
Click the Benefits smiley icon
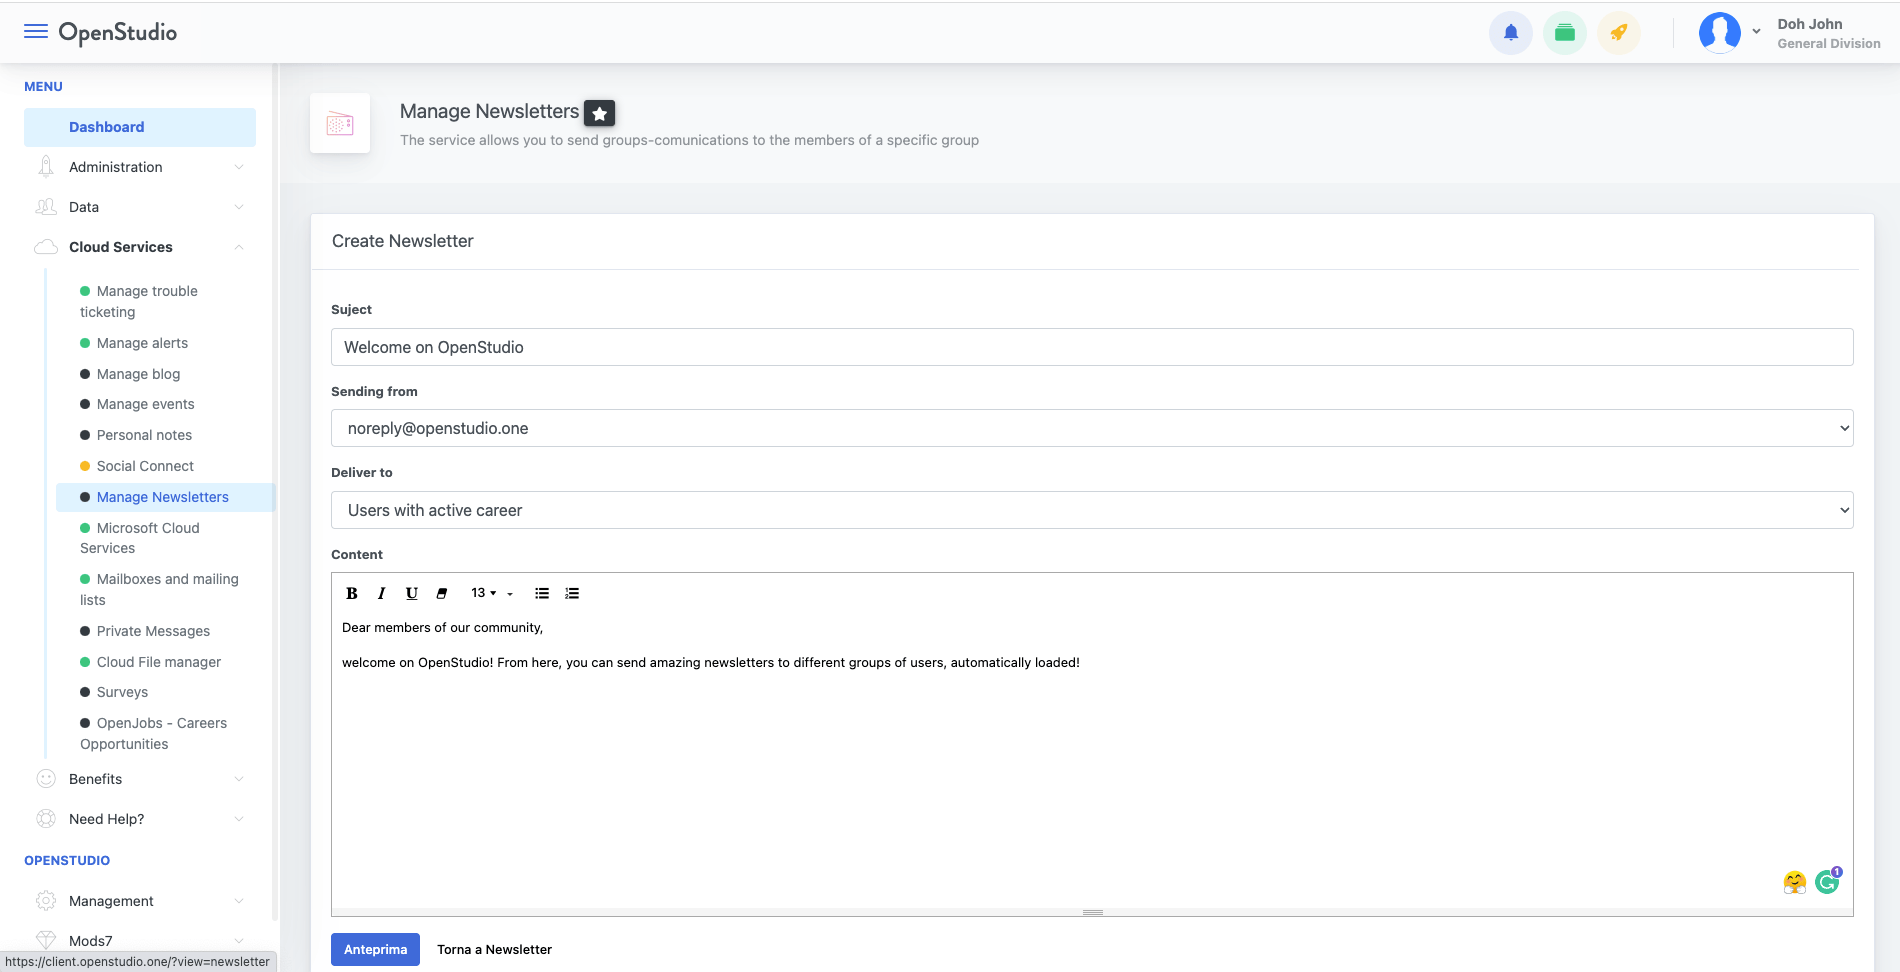46,779
